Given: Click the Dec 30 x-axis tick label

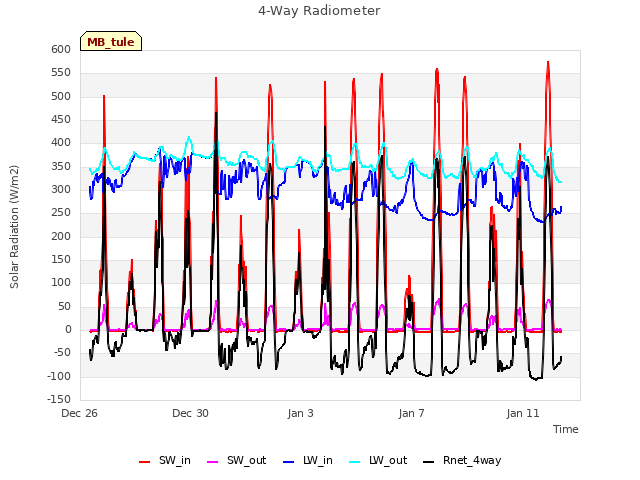Looking at the screenshot, I should click(x=190, y=413).
